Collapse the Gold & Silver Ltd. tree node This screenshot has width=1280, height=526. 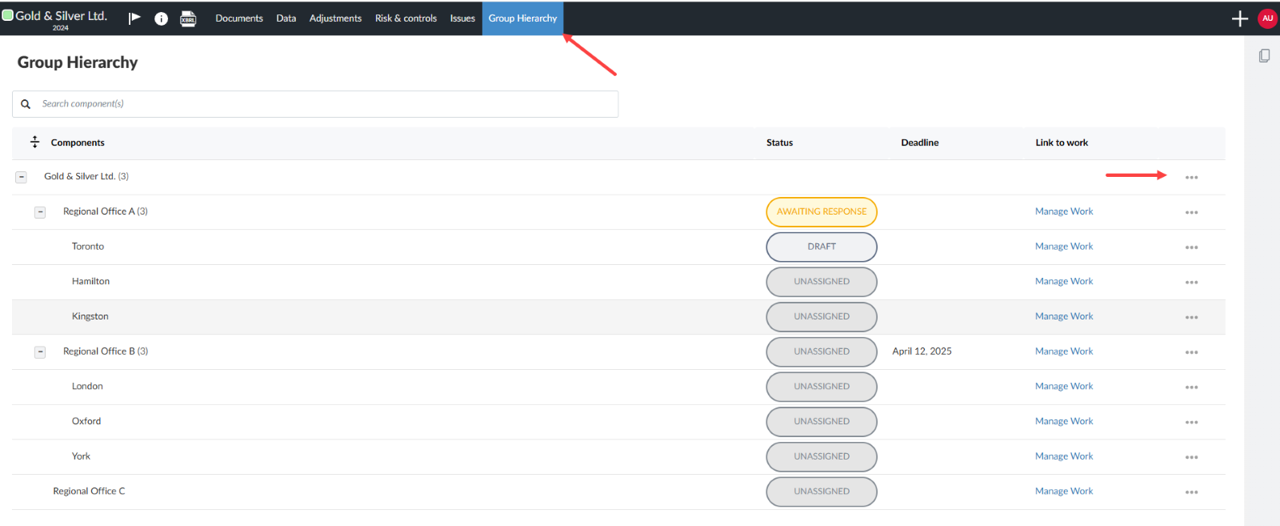click(21, 177)
